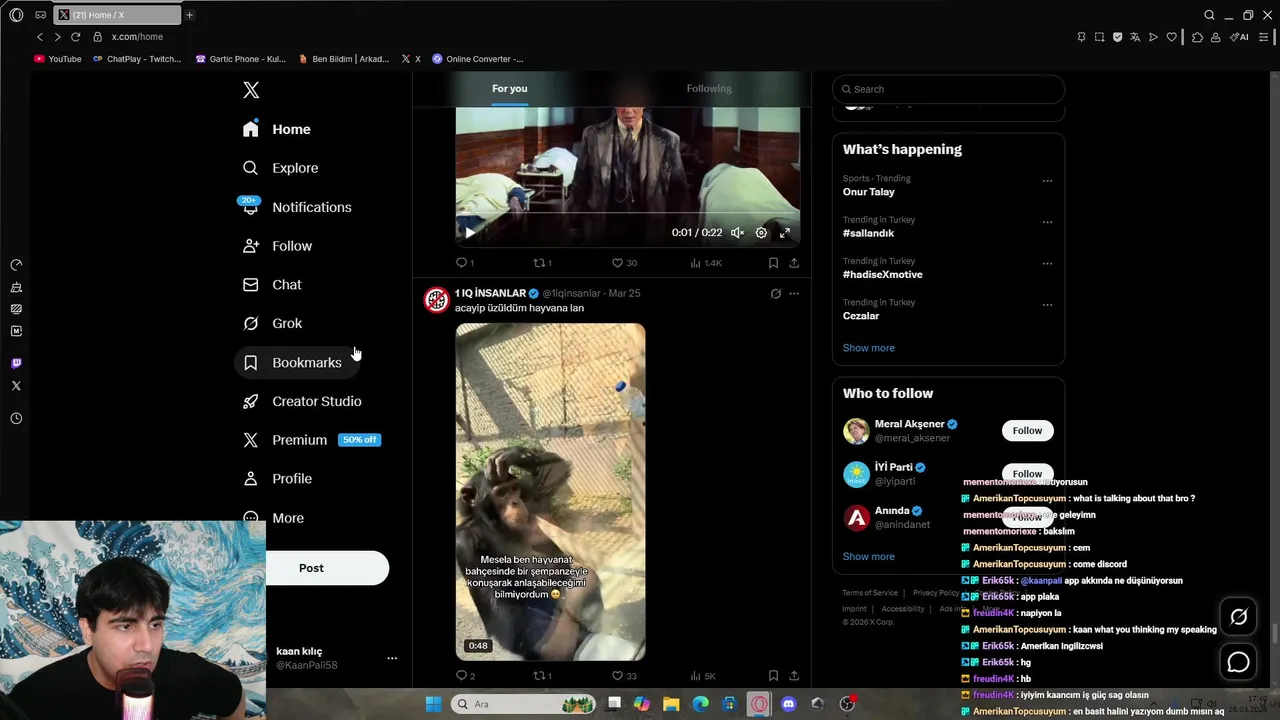Open Opera extensions cube icon
Image resolution: width=1280 pixels, height=720 pixels.
point(1197,37)
